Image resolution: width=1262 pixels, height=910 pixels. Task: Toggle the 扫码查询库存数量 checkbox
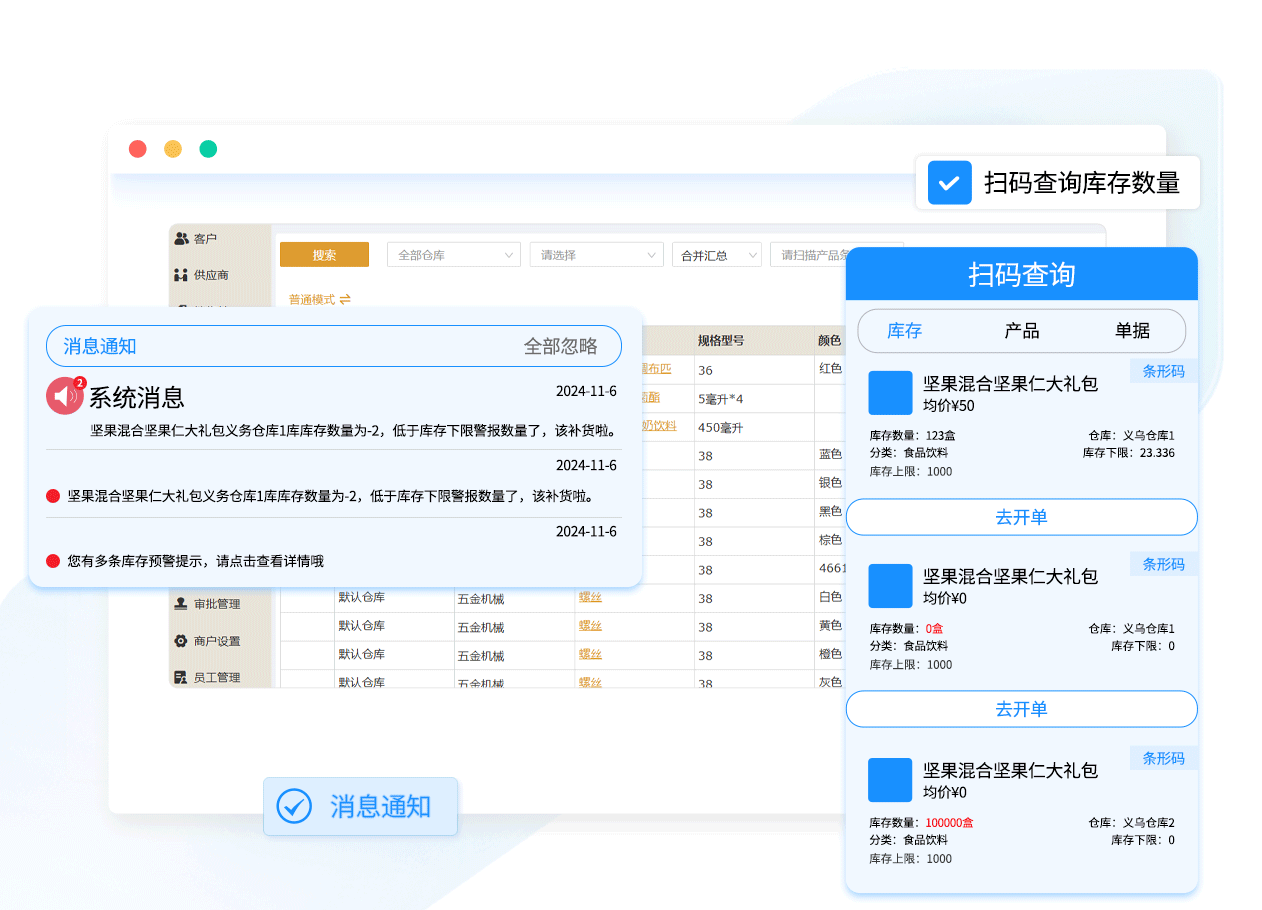(x=949, y=183)
